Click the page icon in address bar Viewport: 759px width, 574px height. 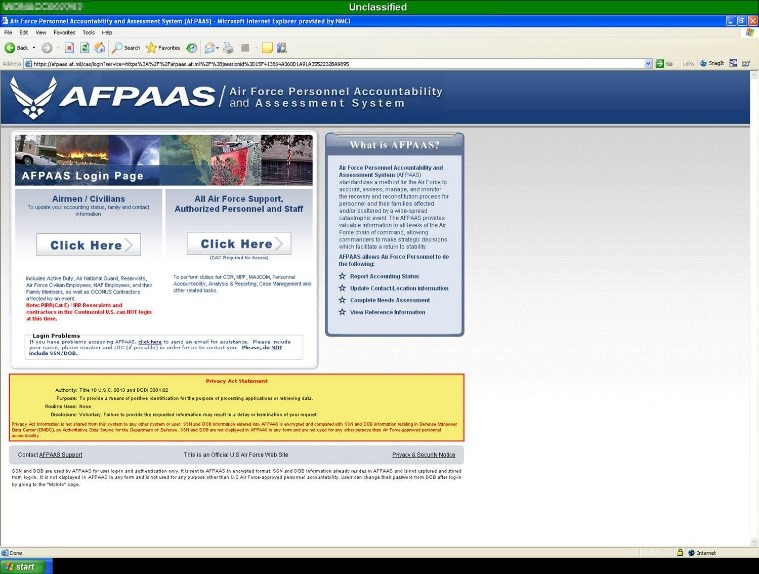click(28, 63)
